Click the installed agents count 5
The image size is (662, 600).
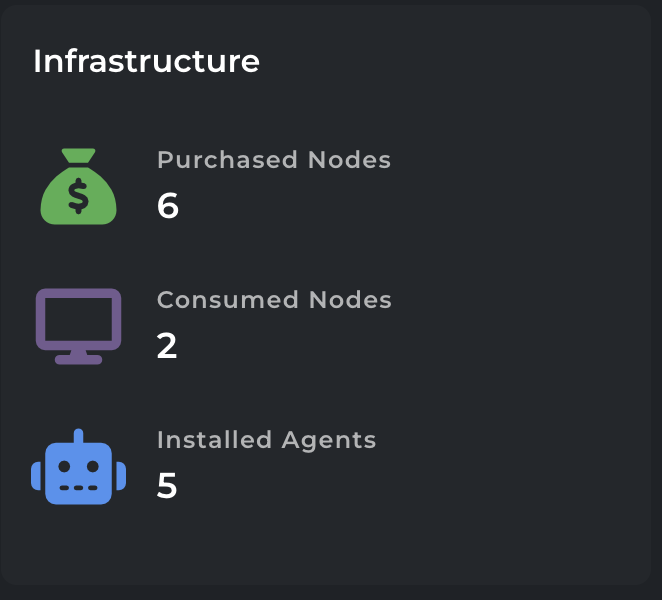pyautogui.click(x=167, y=486)
